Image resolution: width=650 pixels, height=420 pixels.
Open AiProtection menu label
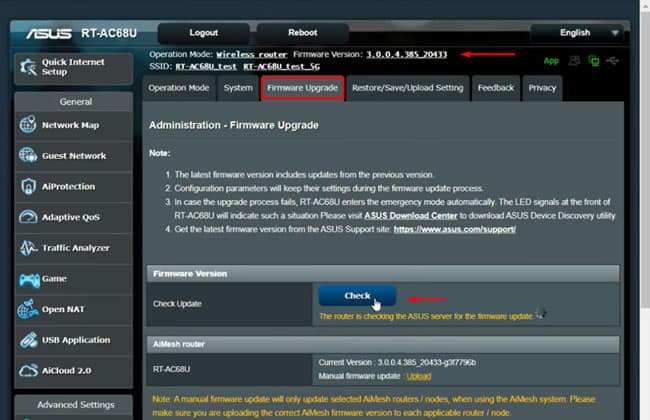68,187
